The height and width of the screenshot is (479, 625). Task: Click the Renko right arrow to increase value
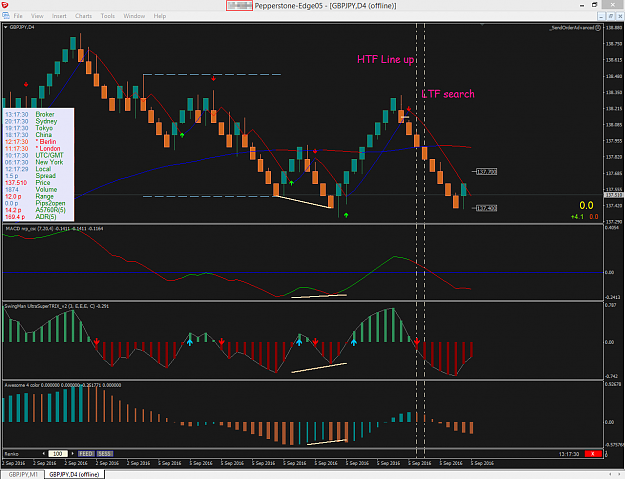point(73,453)
